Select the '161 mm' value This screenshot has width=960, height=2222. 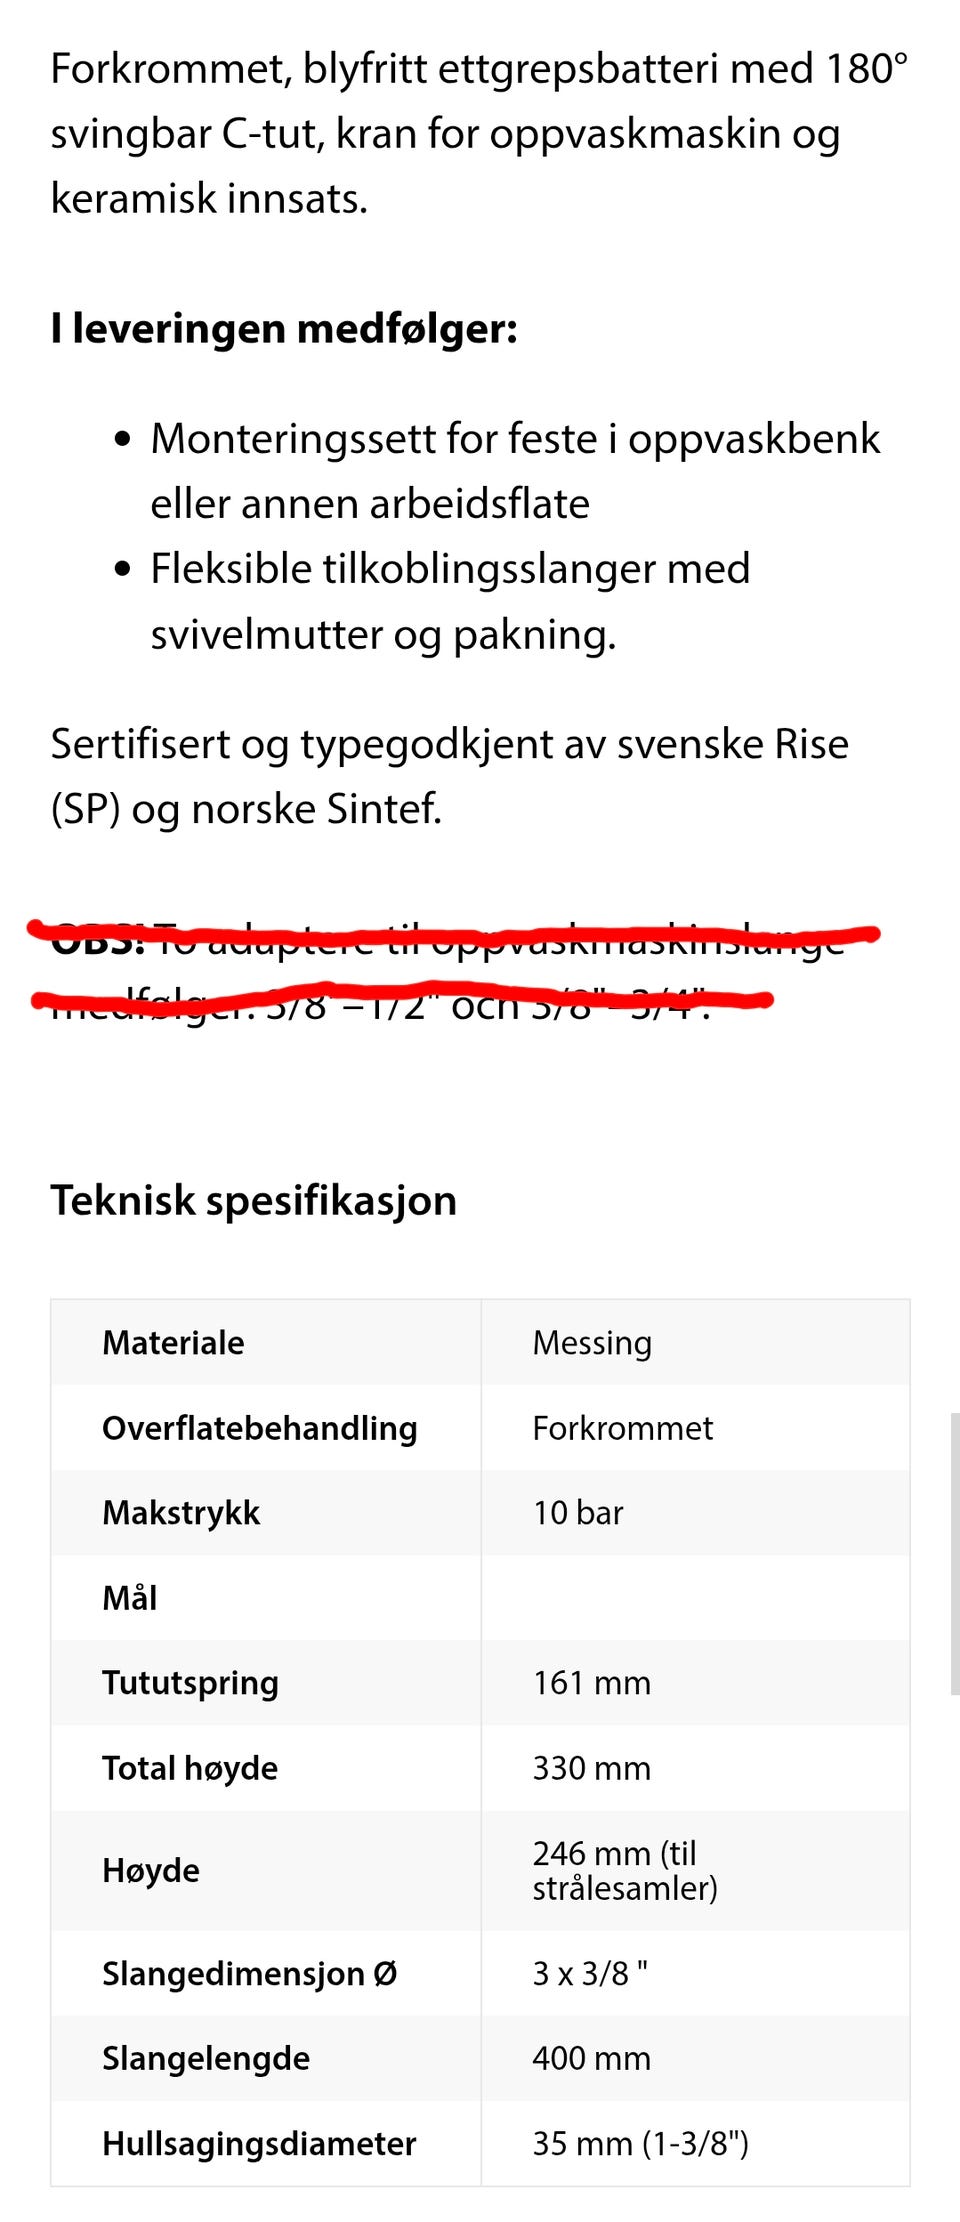pyautogui.click(x=591, y=1682)
